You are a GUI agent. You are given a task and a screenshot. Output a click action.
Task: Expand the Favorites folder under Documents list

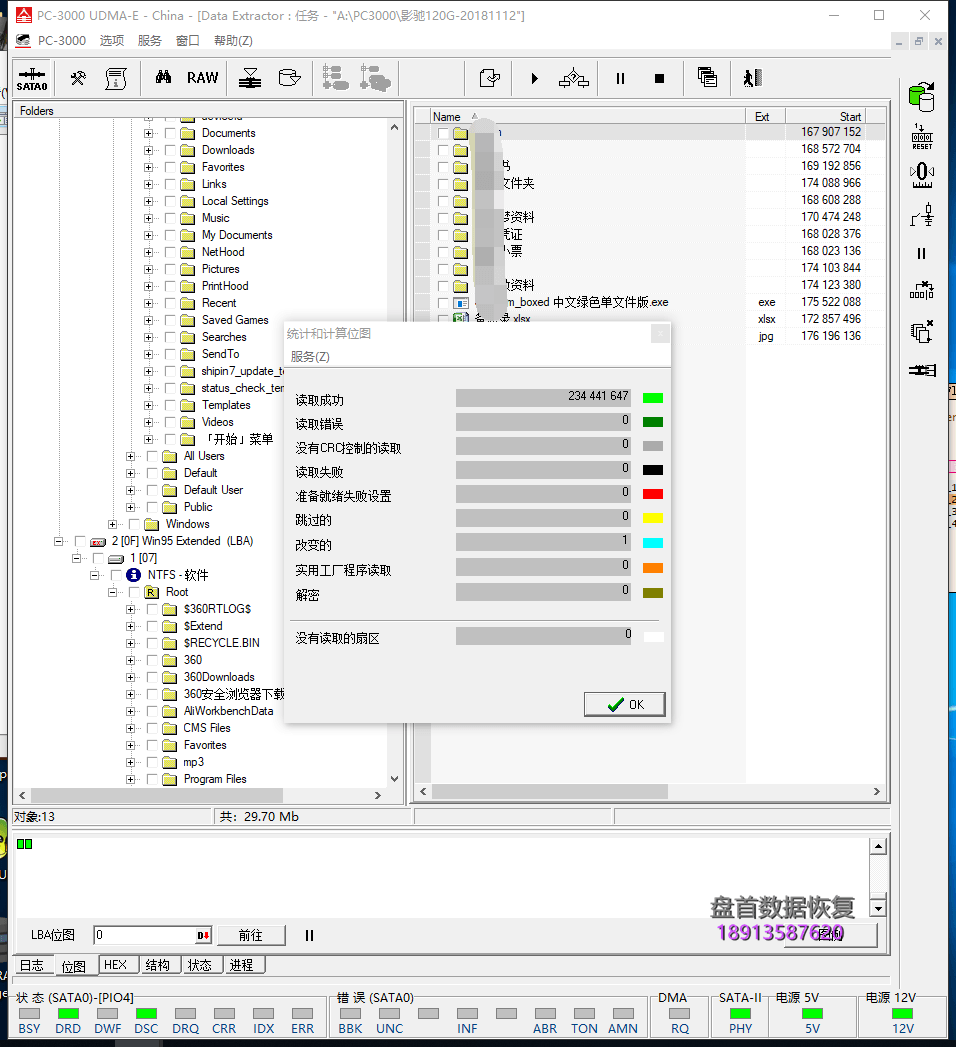click(x=148, y=167)
